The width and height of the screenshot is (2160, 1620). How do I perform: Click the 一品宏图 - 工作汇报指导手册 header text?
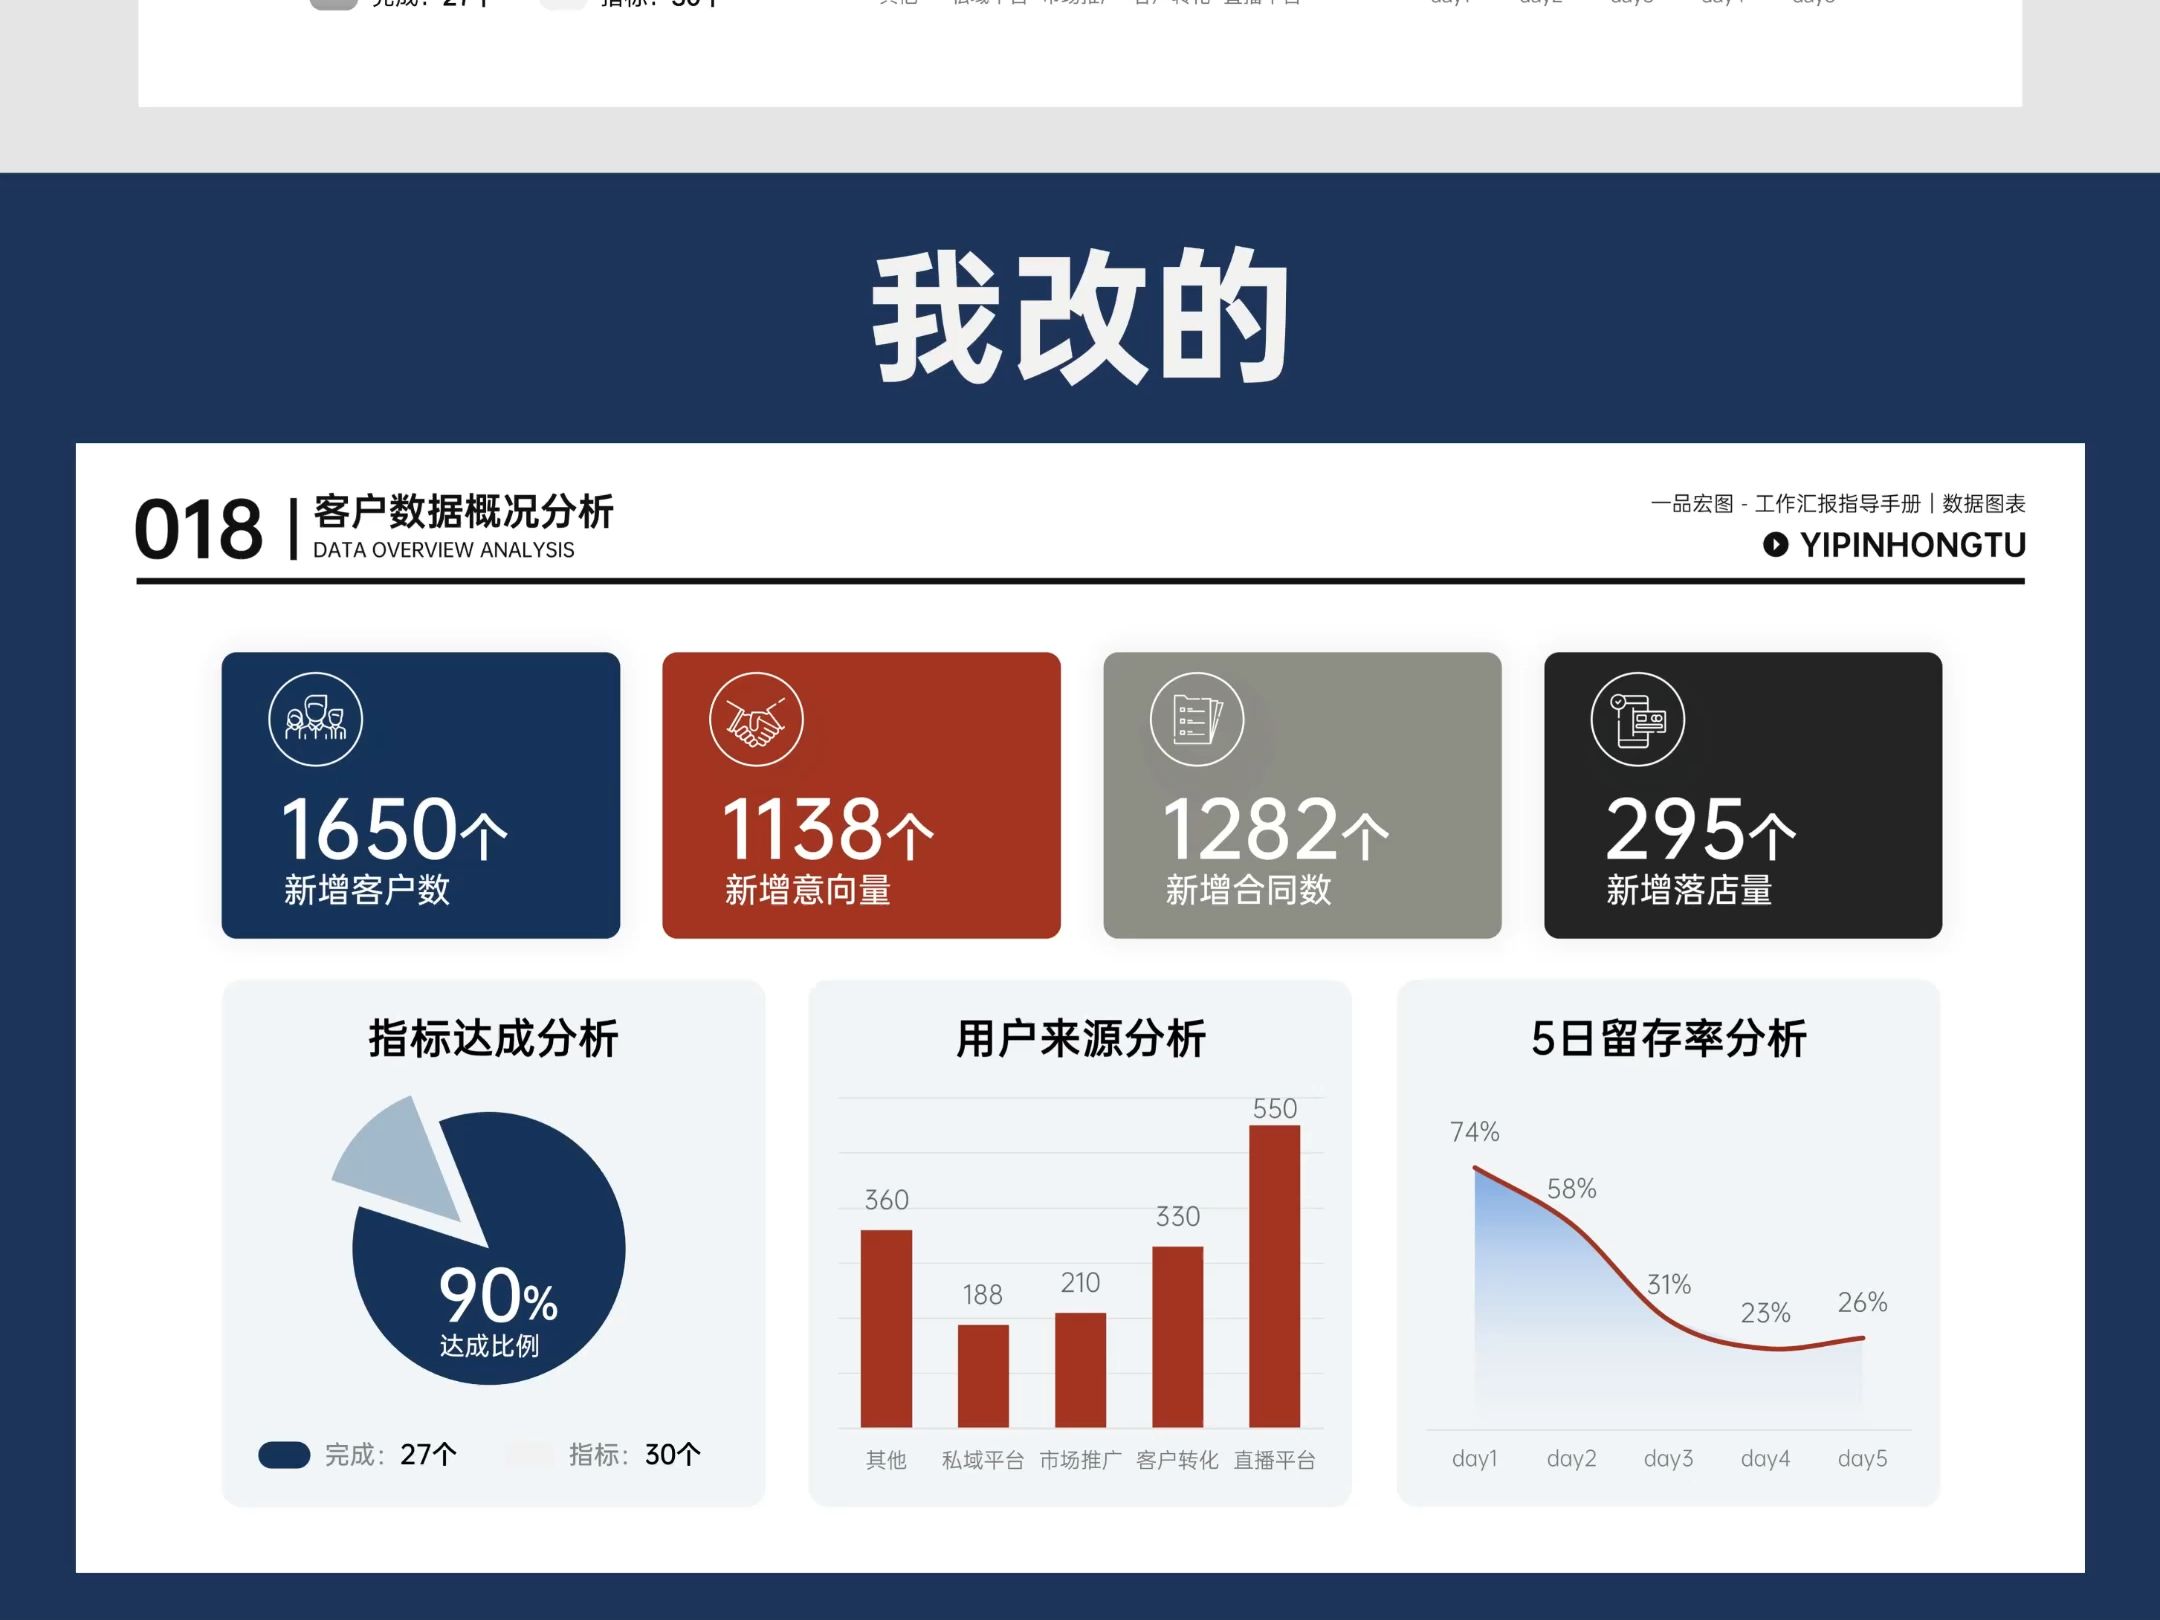pos(1786,504)
